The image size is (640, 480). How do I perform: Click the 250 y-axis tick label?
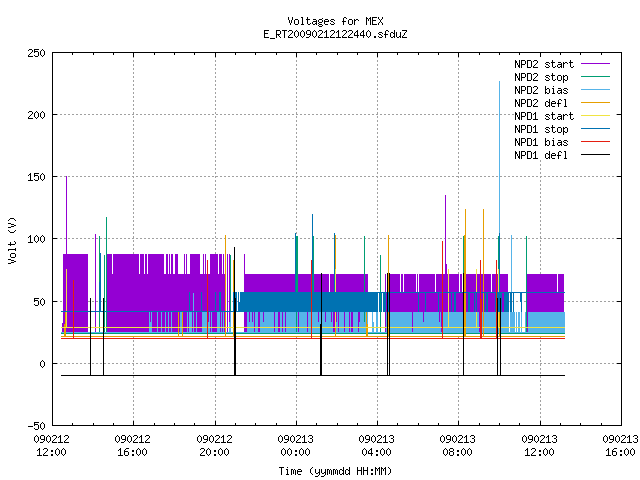[36, 53]
